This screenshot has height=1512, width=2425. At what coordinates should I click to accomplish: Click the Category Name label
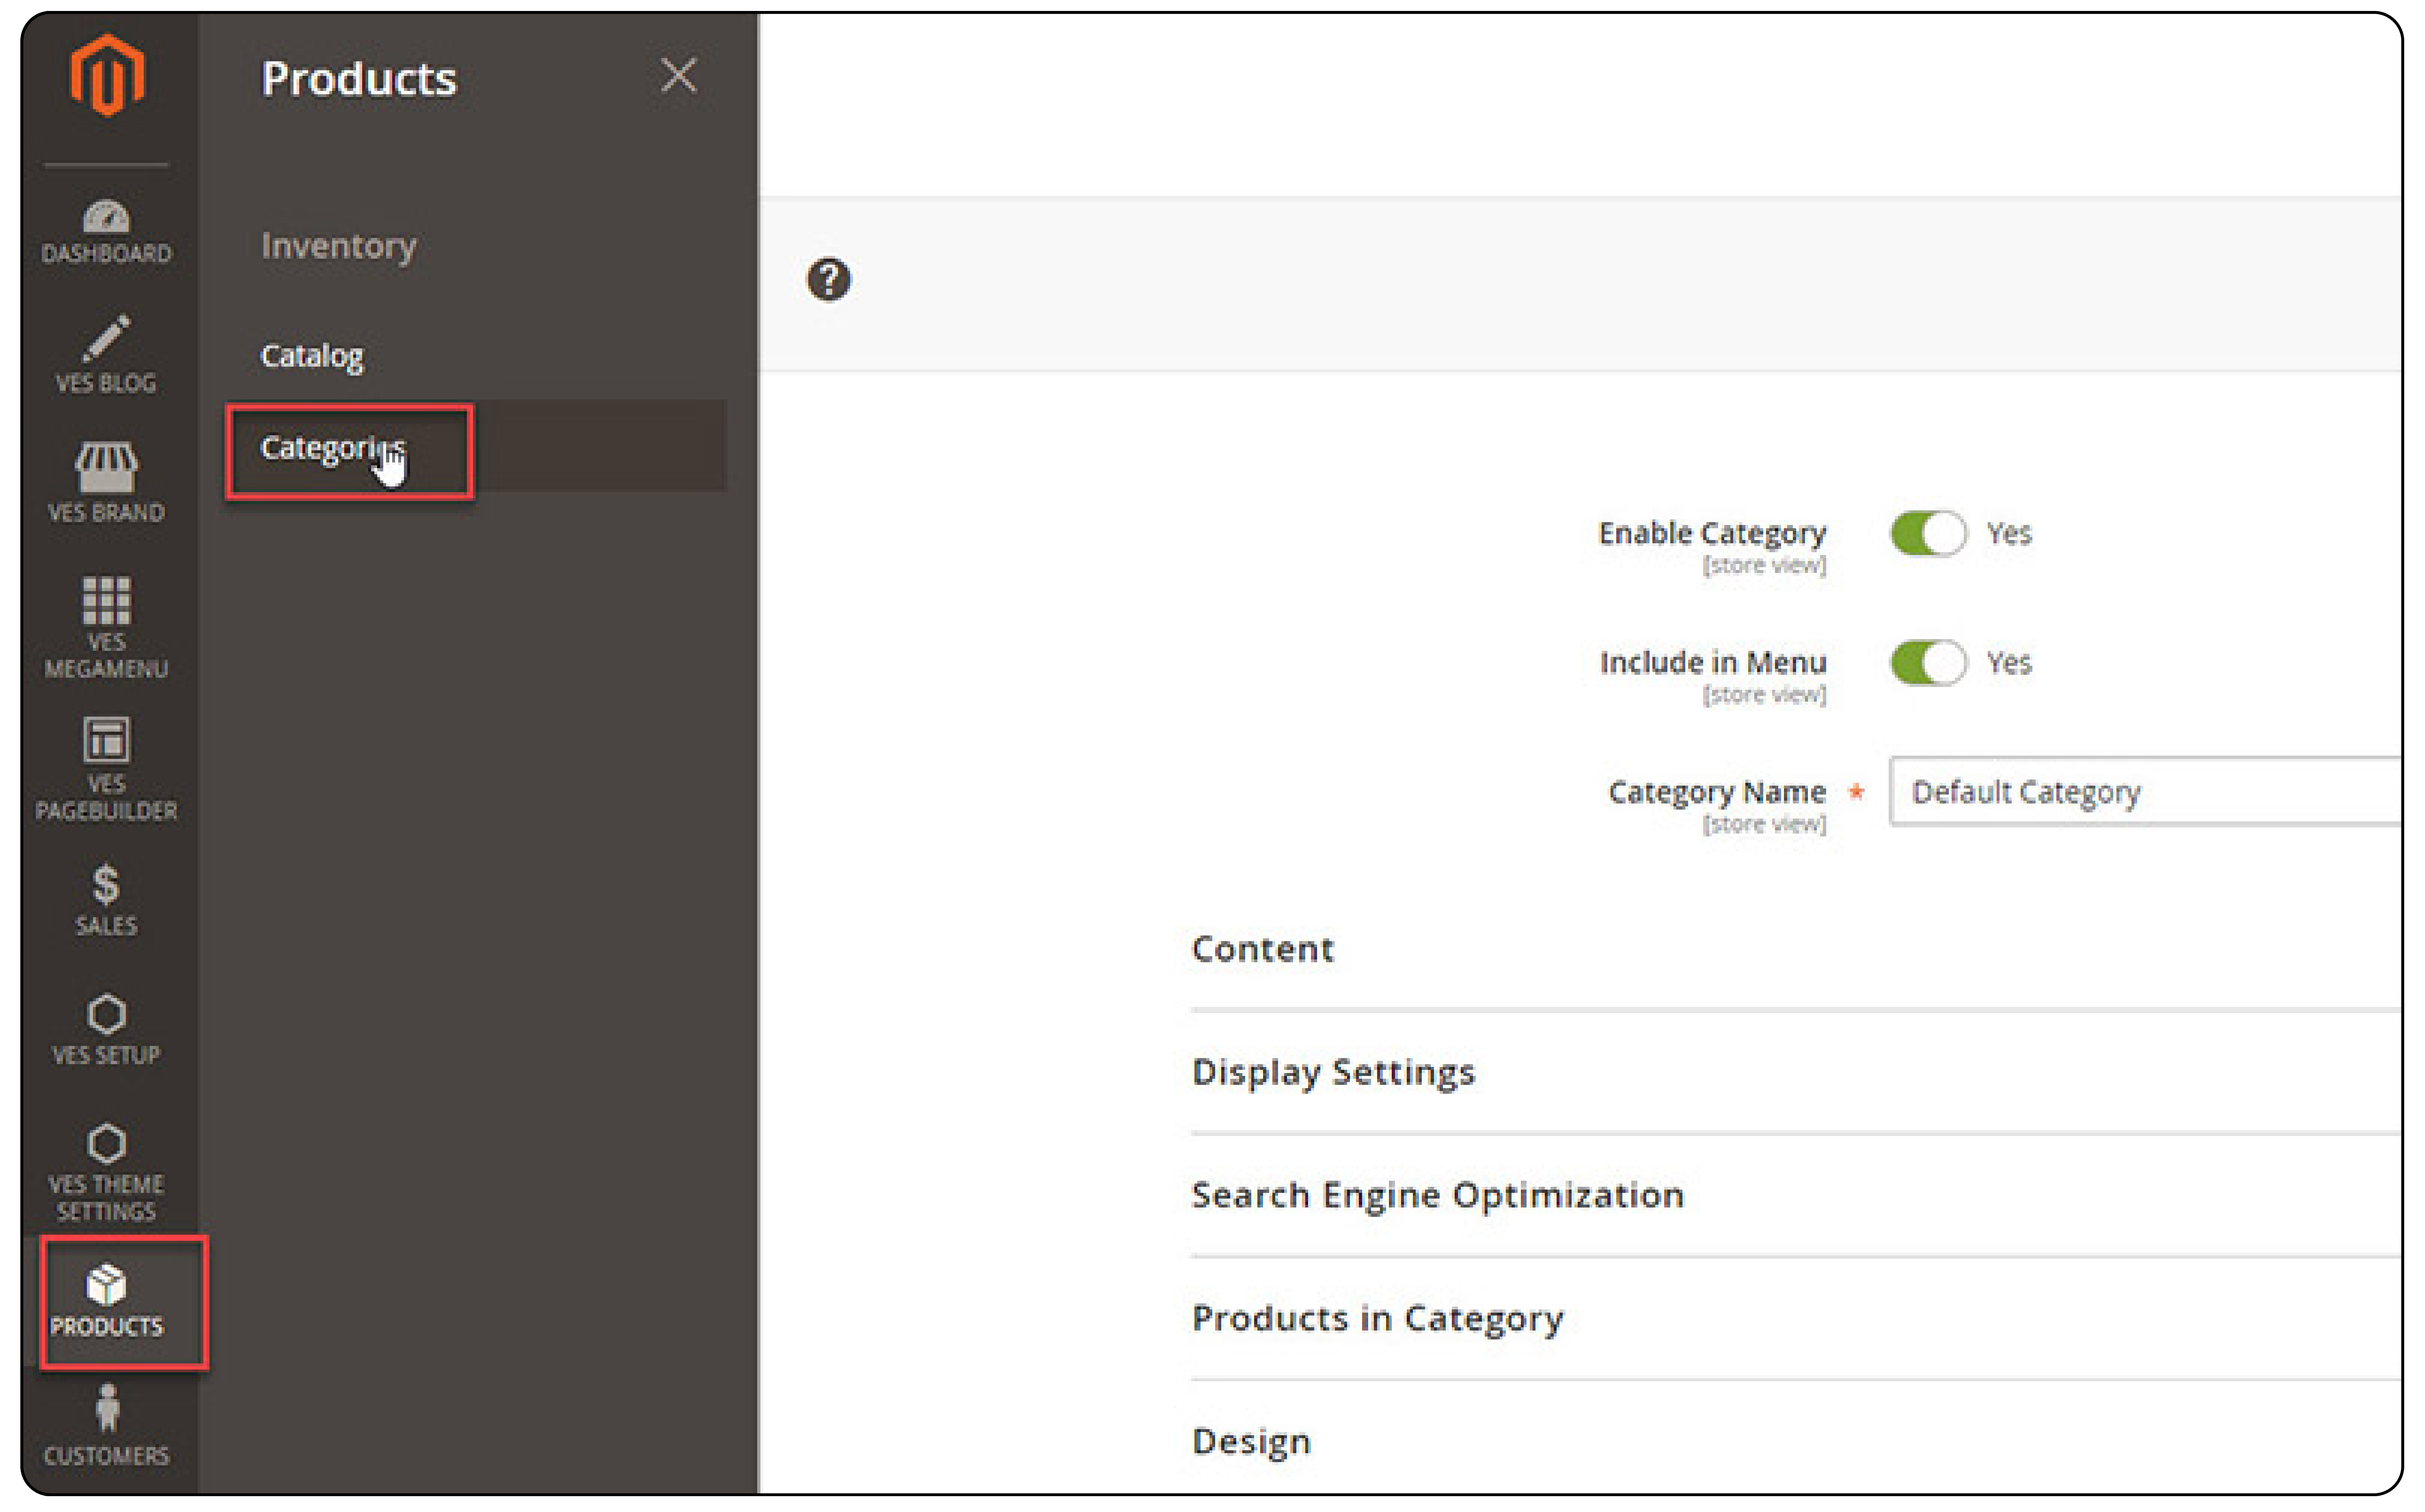coord(1717,793)
